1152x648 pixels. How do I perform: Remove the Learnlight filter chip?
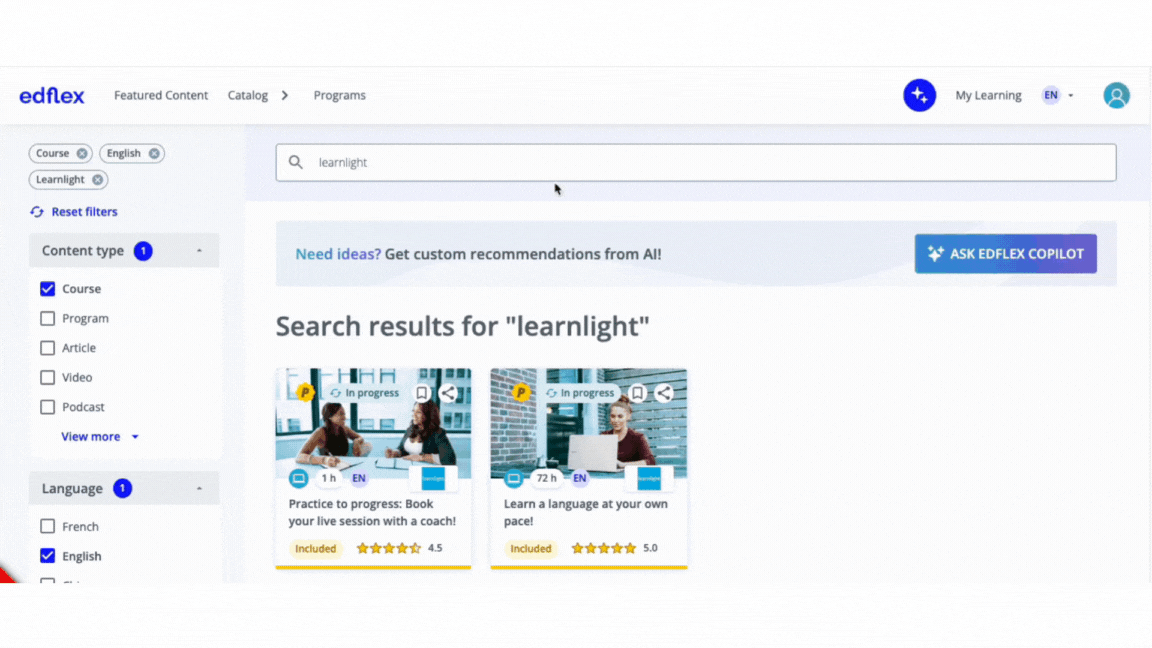(x=98, y=180)
